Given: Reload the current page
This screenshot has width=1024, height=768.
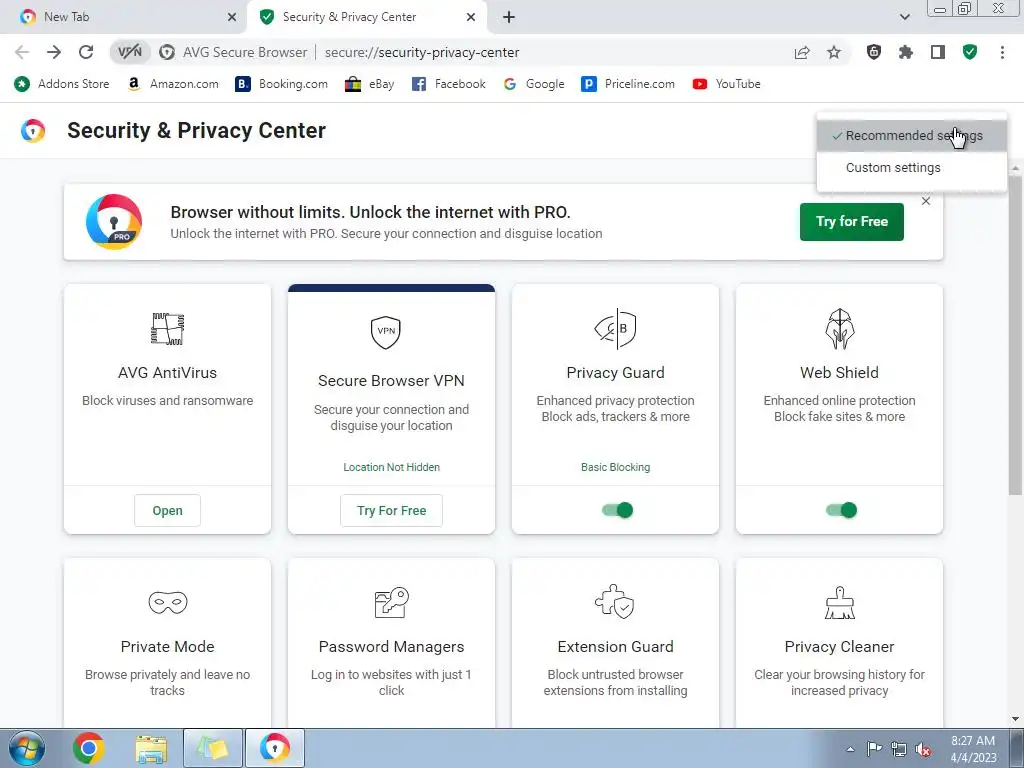Looking at the screenshot, I should pos(86,52).
